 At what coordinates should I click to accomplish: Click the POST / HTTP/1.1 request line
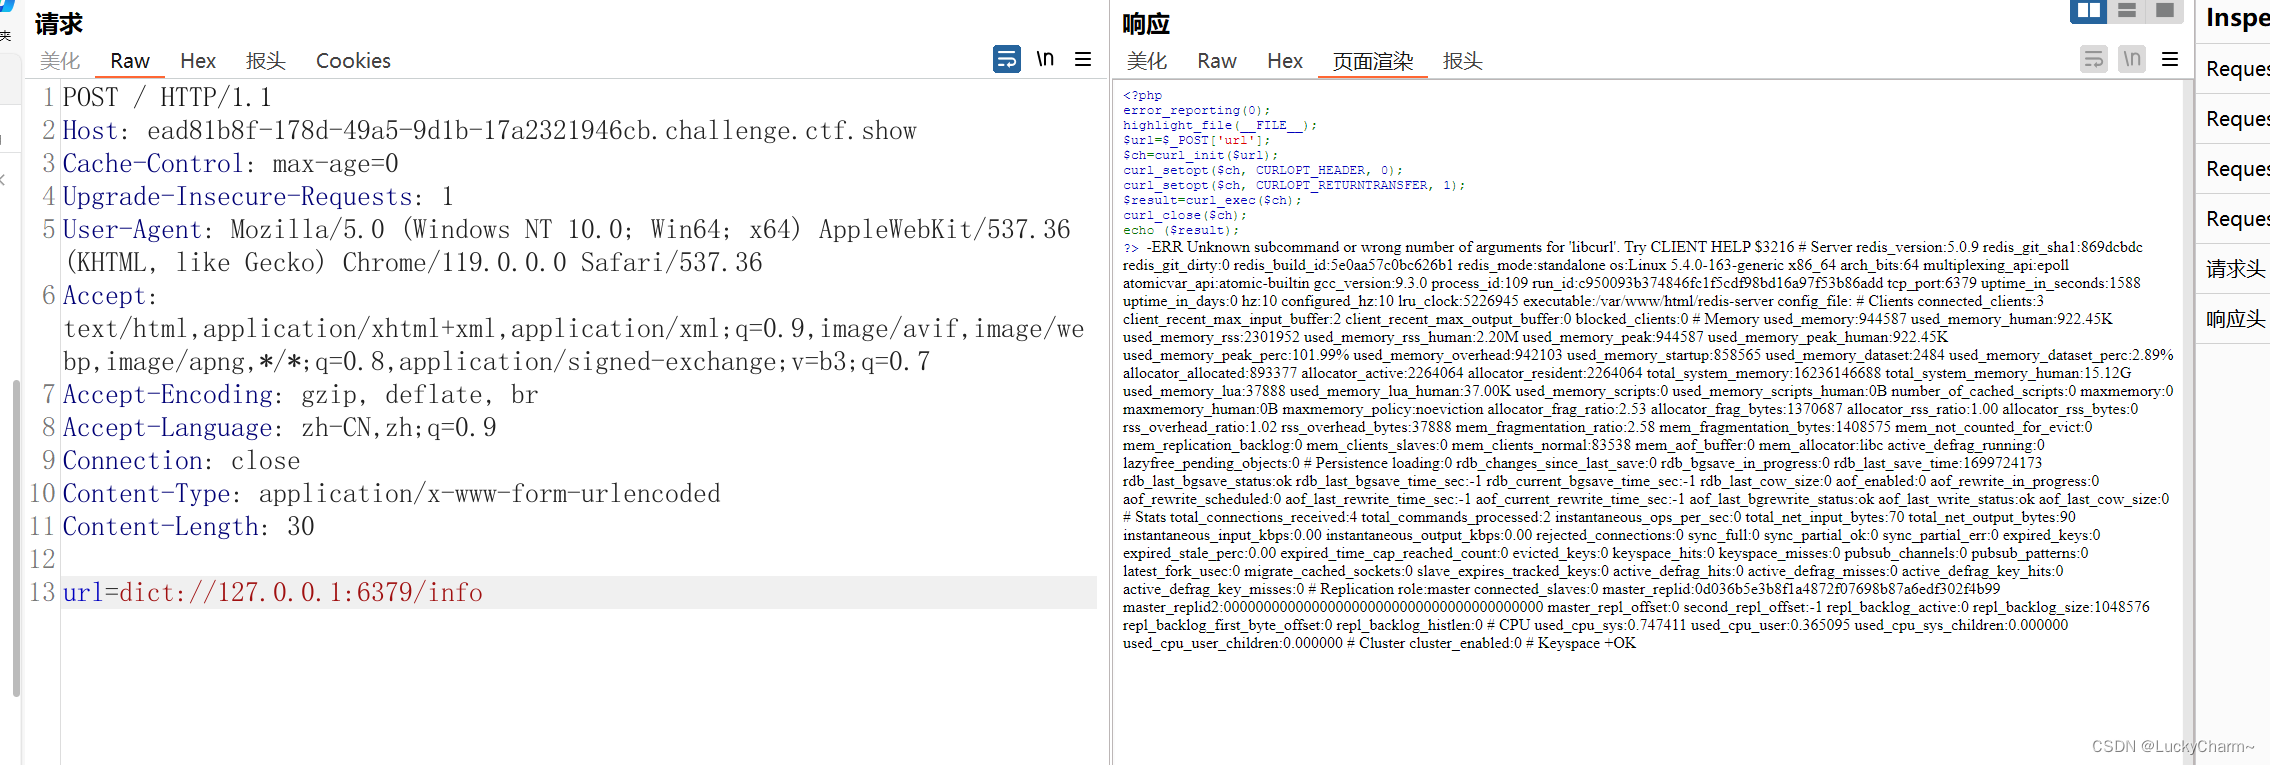tap(167, 98)
